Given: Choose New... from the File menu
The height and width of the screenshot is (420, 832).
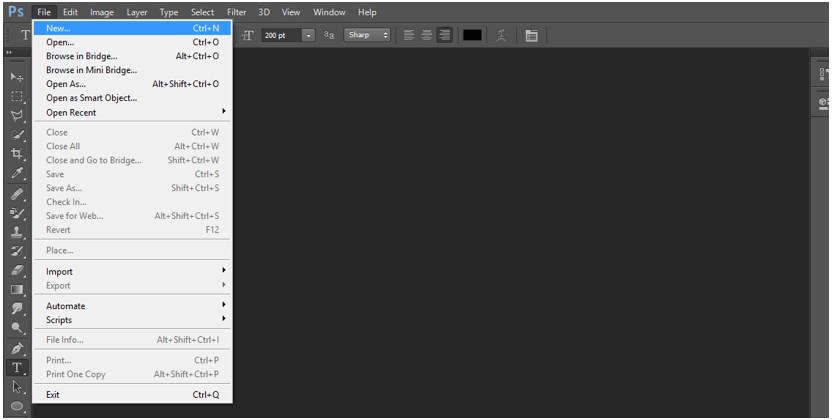Looking at the screenshot, I should [x=132, y=28].
